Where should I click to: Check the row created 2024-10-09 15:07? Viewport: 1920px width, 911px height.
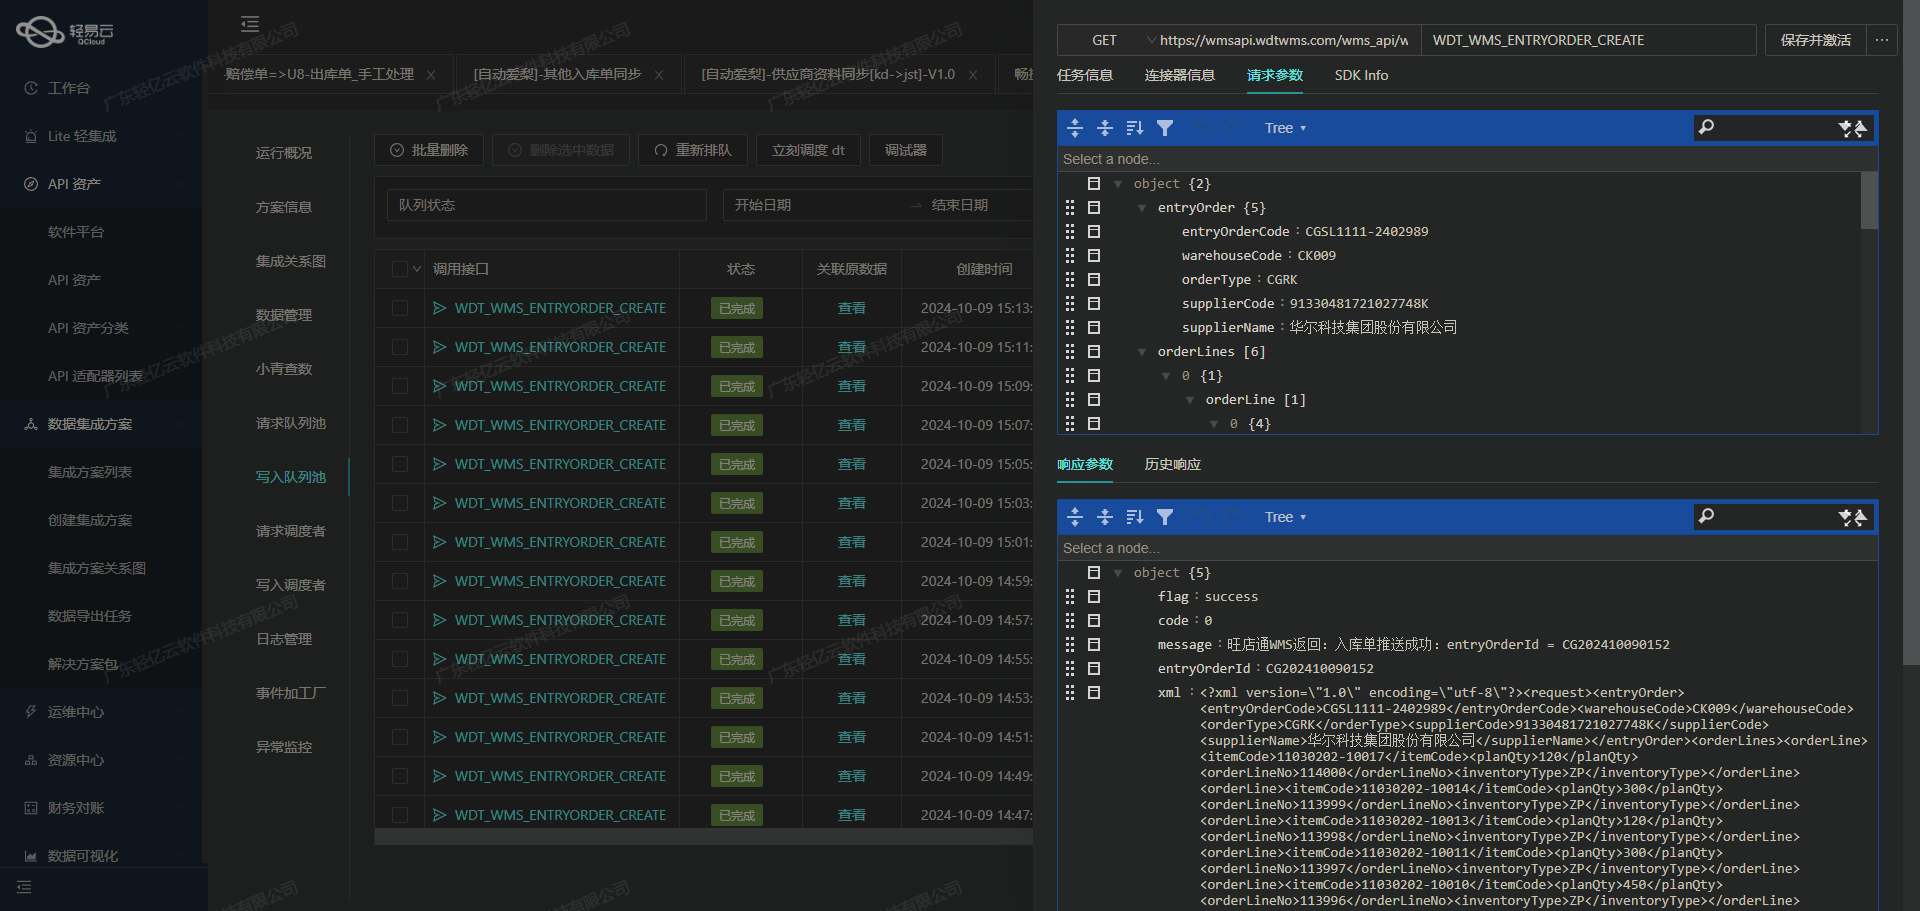[400, 425]
